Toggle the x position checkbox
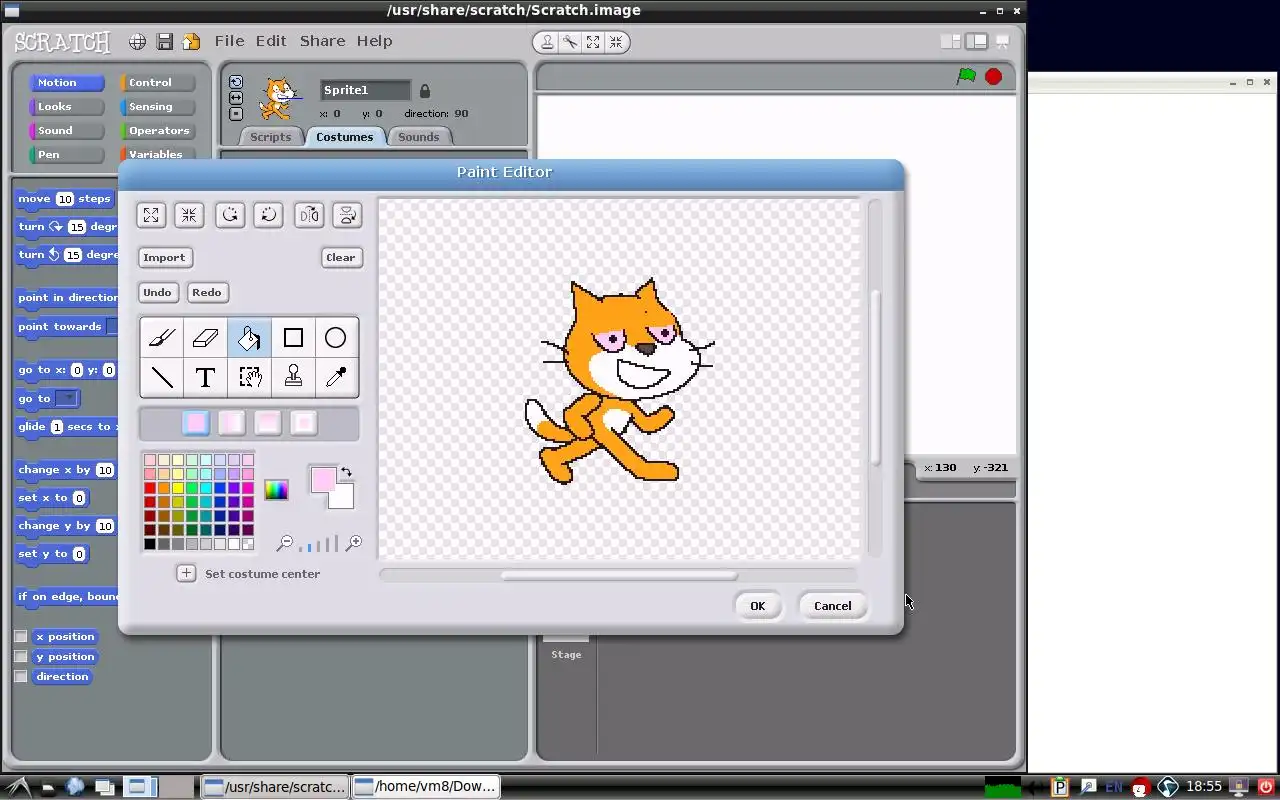Image resolution: width=1280 pixels, height=800 pixels. pyautogui.click(x=21, y=636)
